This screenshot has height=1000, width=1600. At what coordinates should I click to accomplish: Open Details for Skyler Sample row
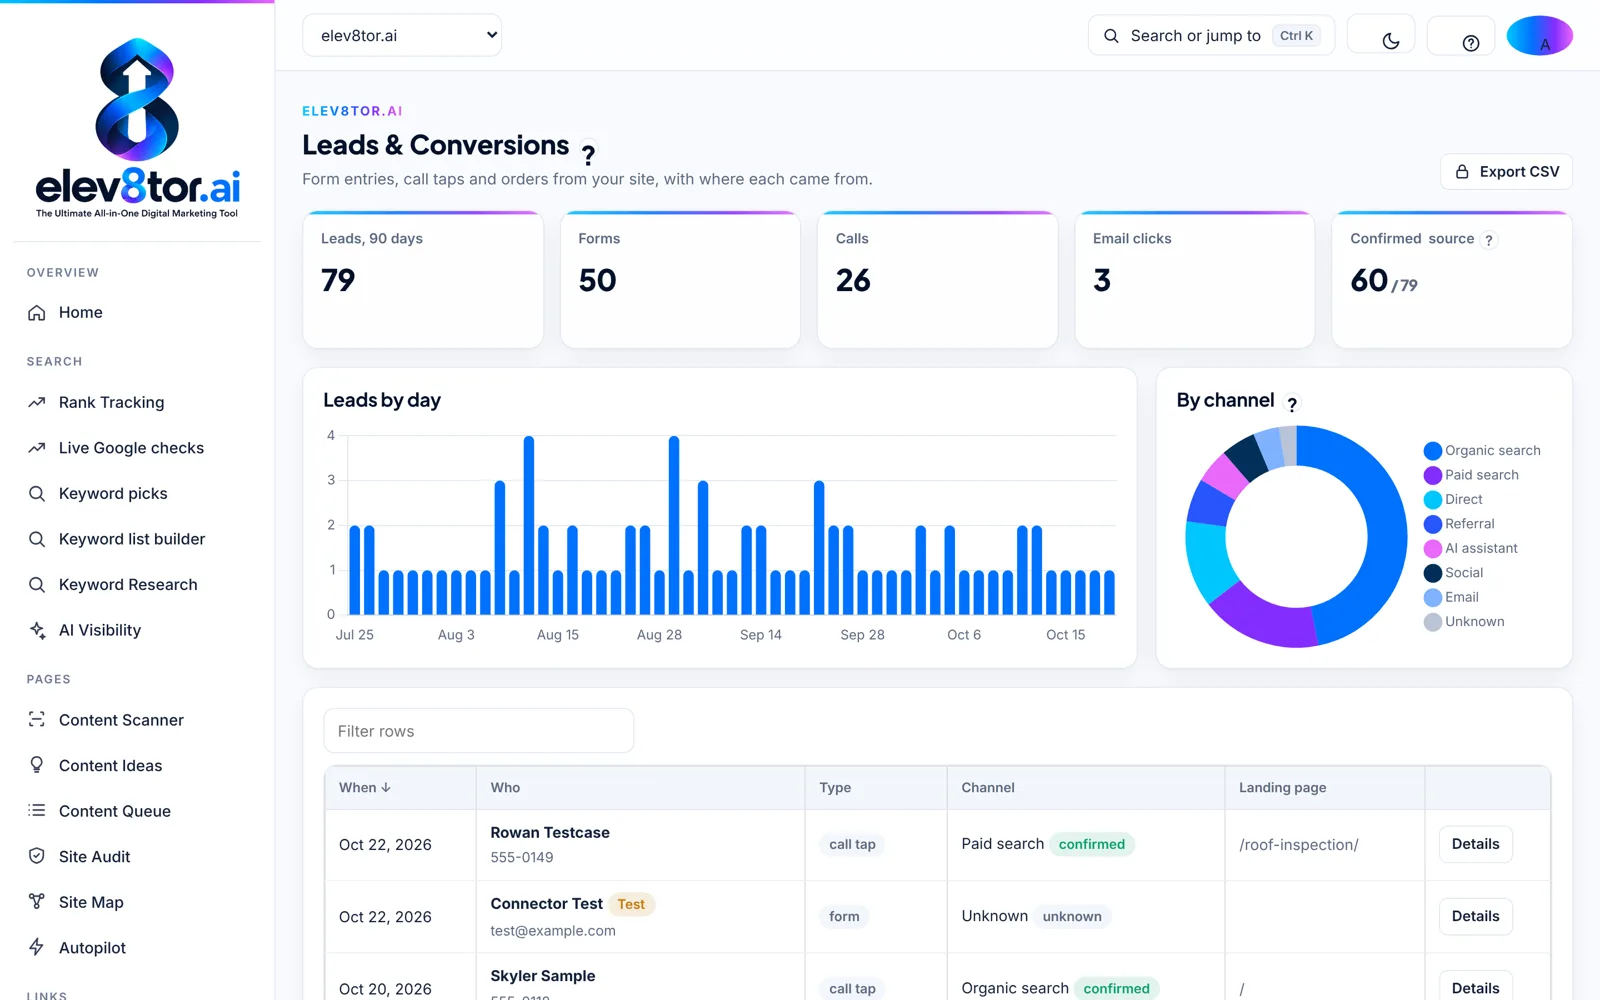pos(1475,987)
